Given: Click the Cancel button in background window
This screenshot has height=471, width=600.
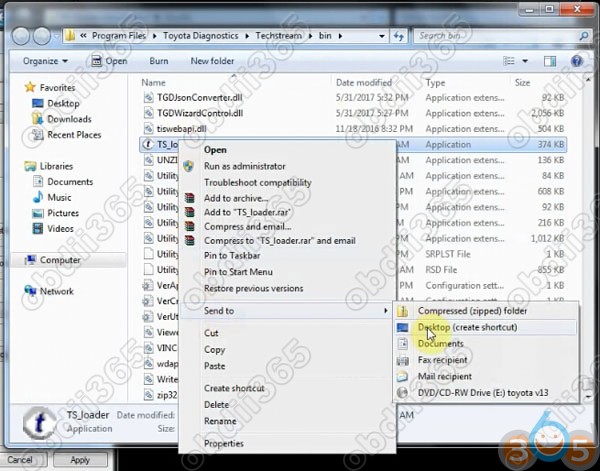Looking at the screenshot, I should (20, 460).
